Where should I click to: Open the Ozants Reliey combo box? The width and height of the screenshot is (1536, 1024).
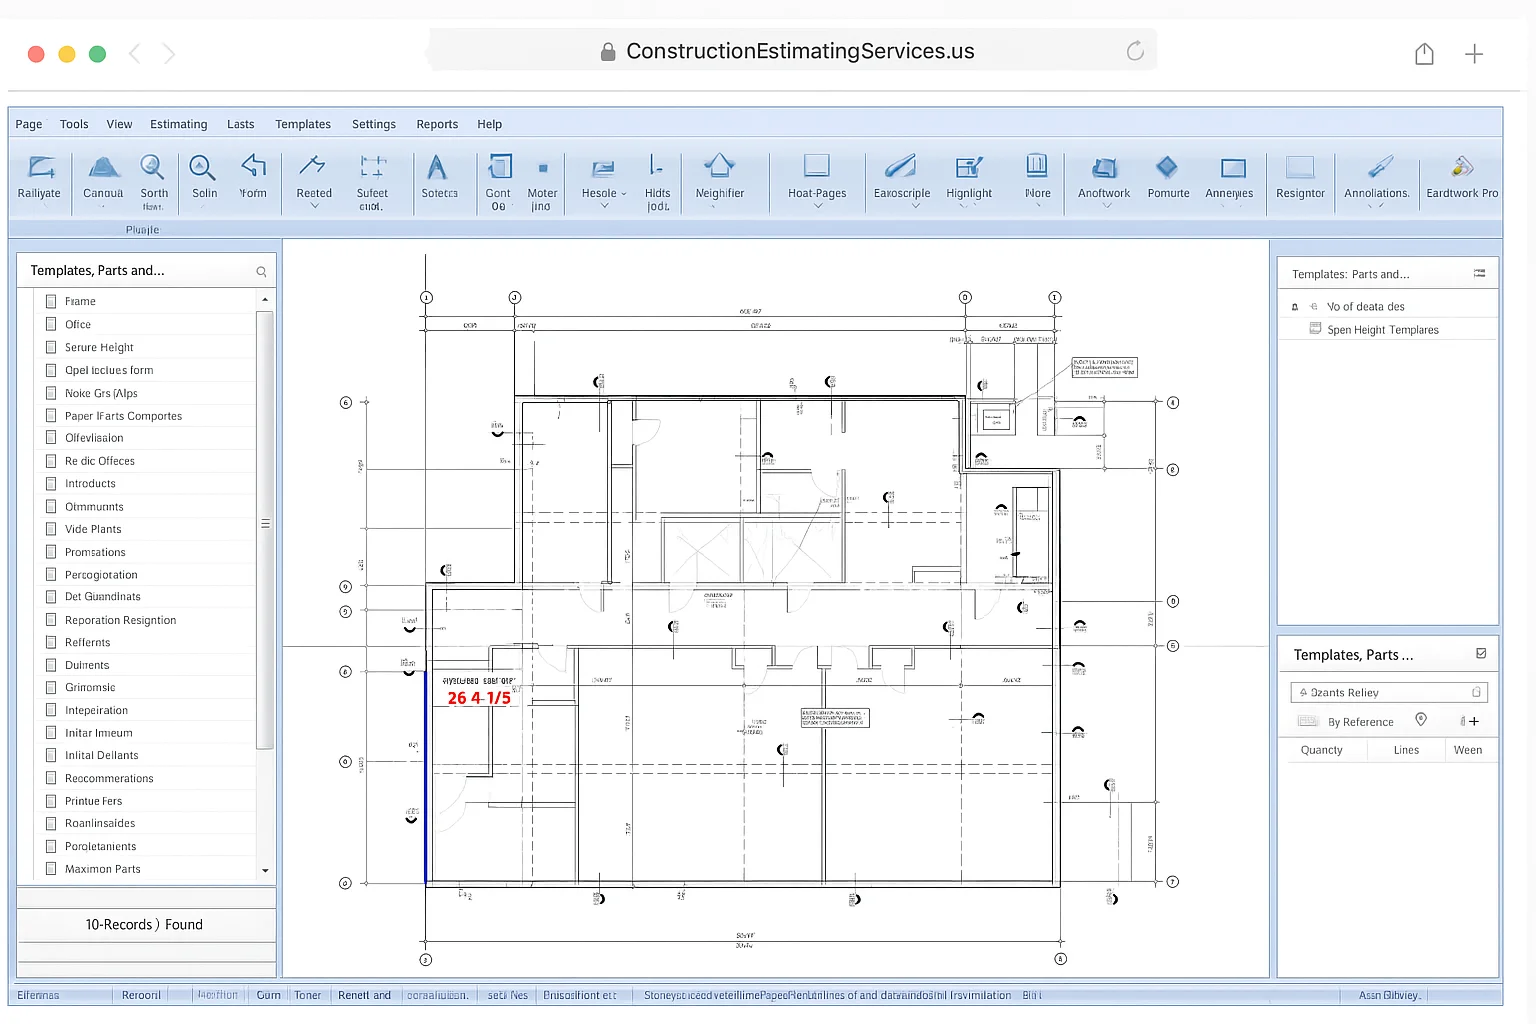[x=1388, y=692]
